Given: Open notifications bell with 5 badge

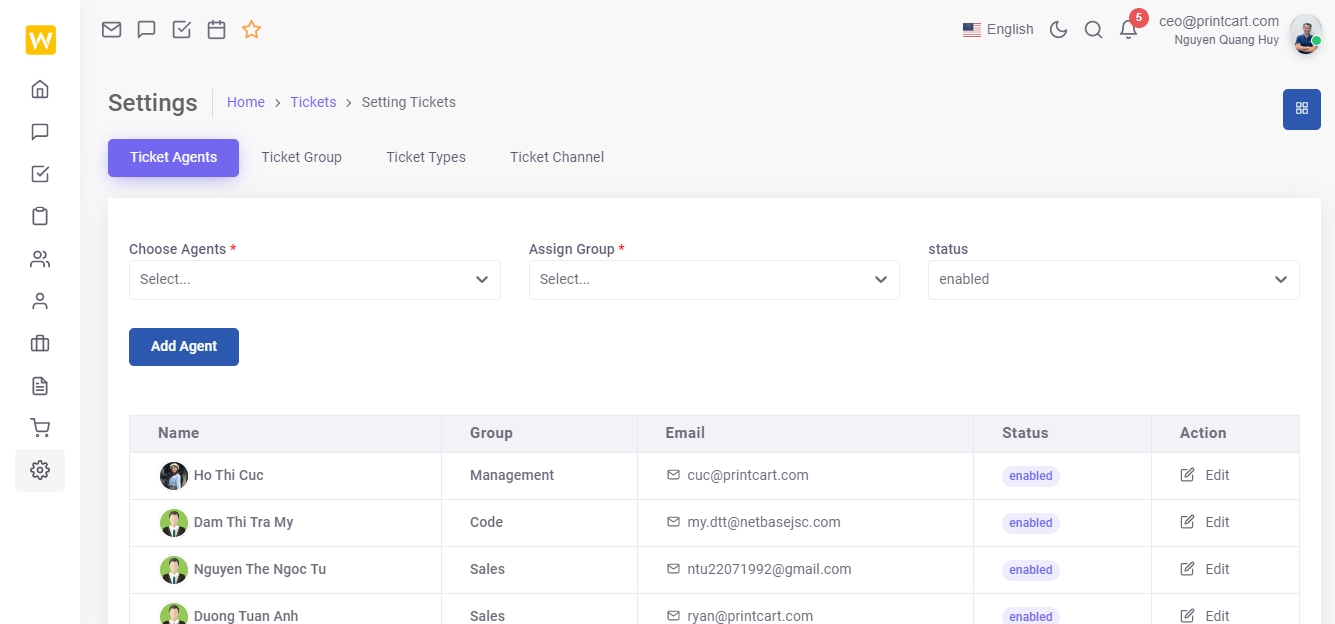Looking at the screenshot, I should pos(1129,27).
